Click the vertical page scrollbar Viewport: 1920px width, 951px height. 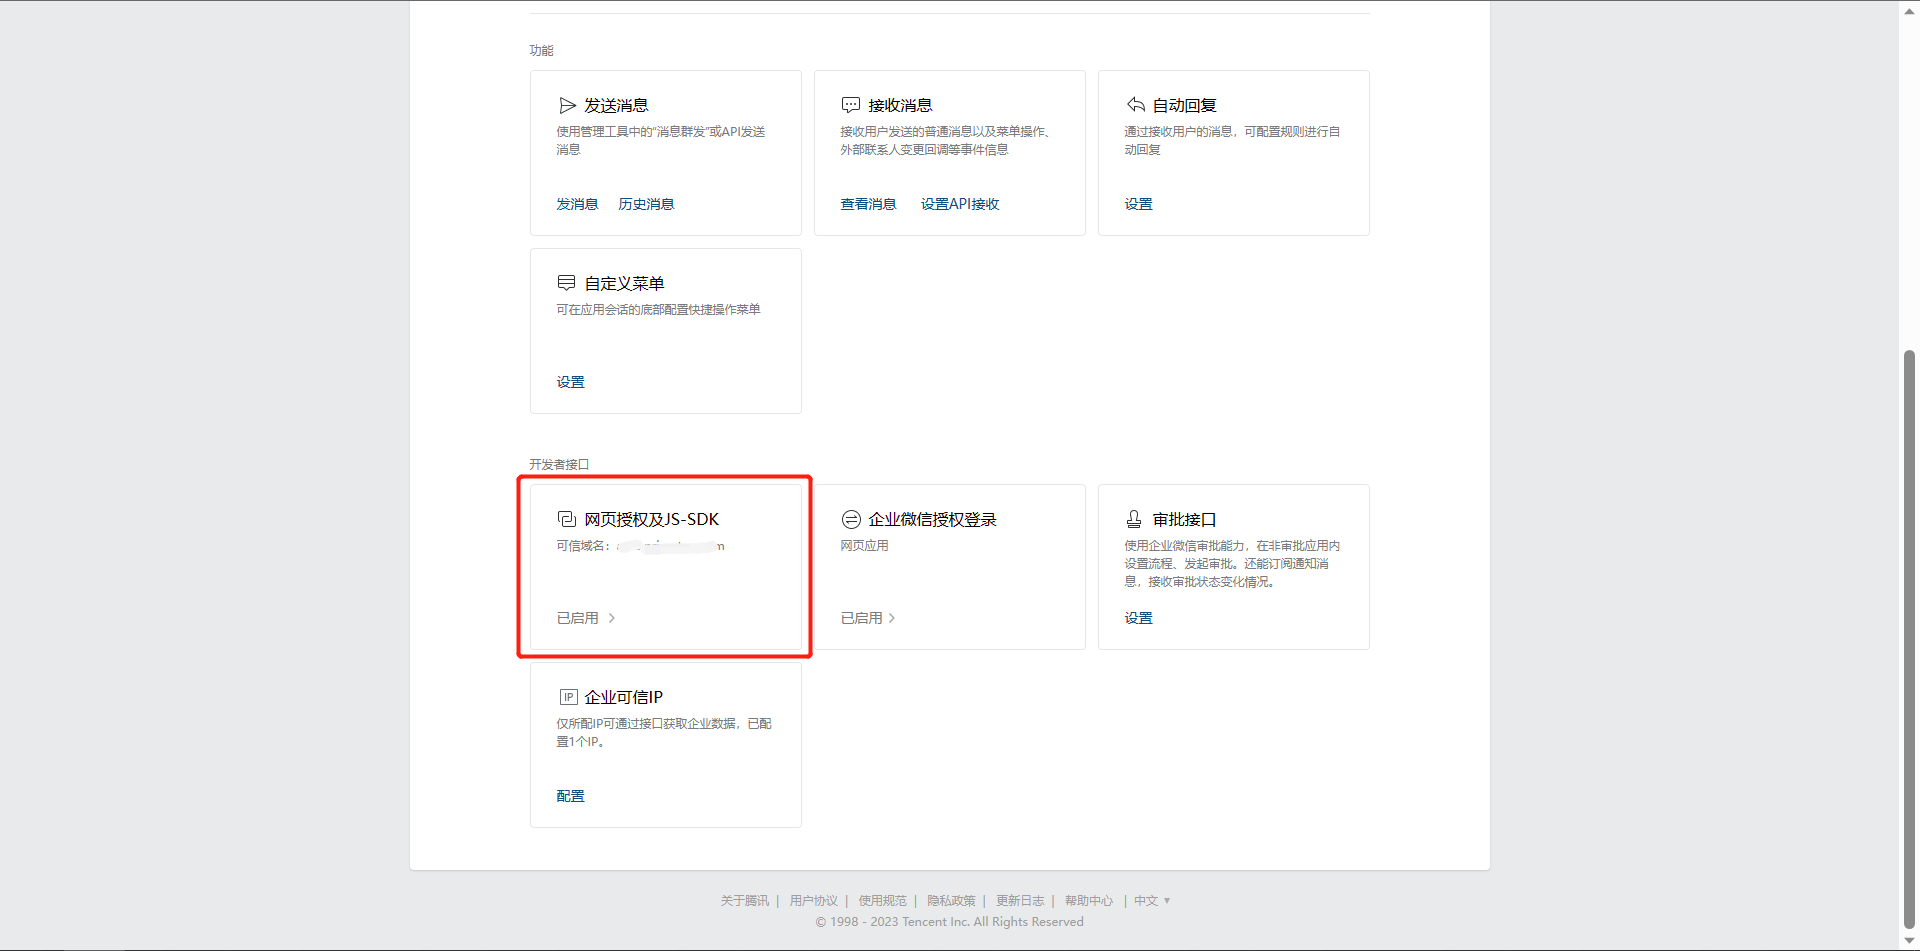pyautogui.click(x=1909, y=640)
